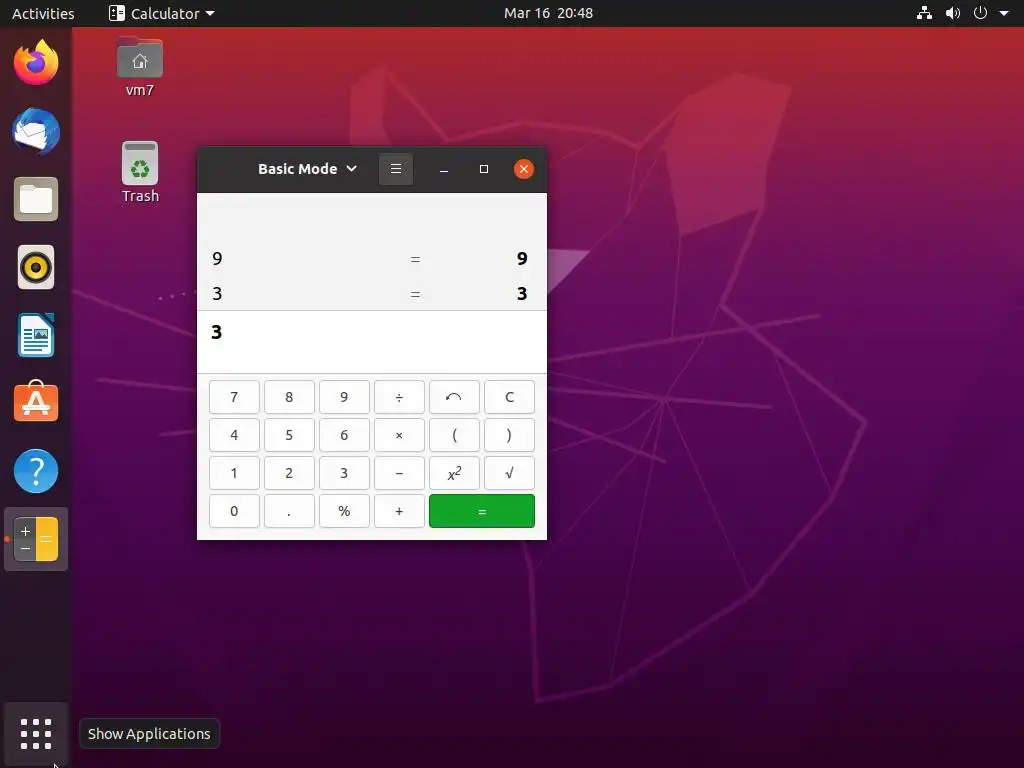
Task: Open the Files manager in the dock
Action: coord(36,199)
